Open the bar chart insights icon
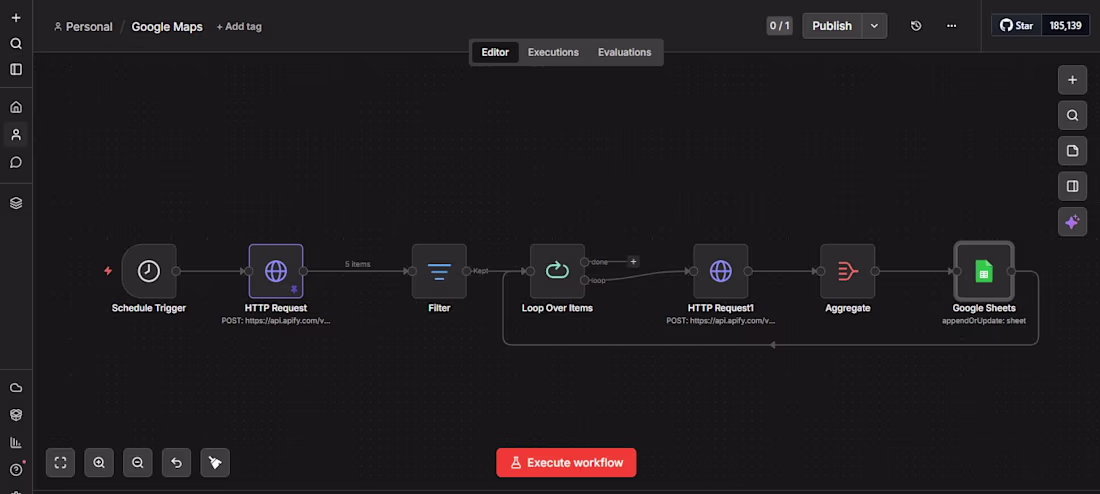 [x=16, y=442]
